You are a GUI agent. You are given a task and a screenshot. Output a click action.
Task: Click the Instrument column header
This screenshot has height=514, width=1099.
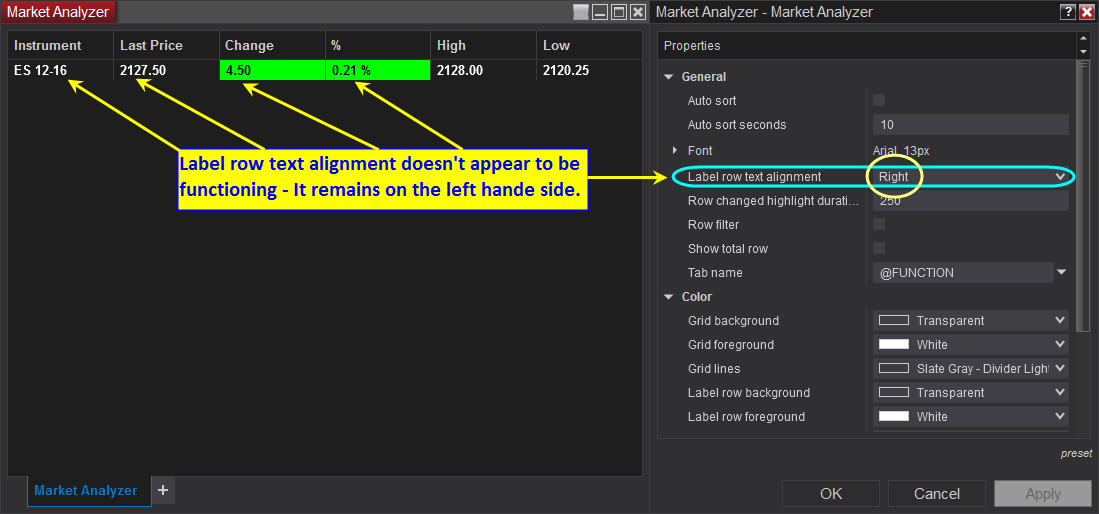pos(61,46)
